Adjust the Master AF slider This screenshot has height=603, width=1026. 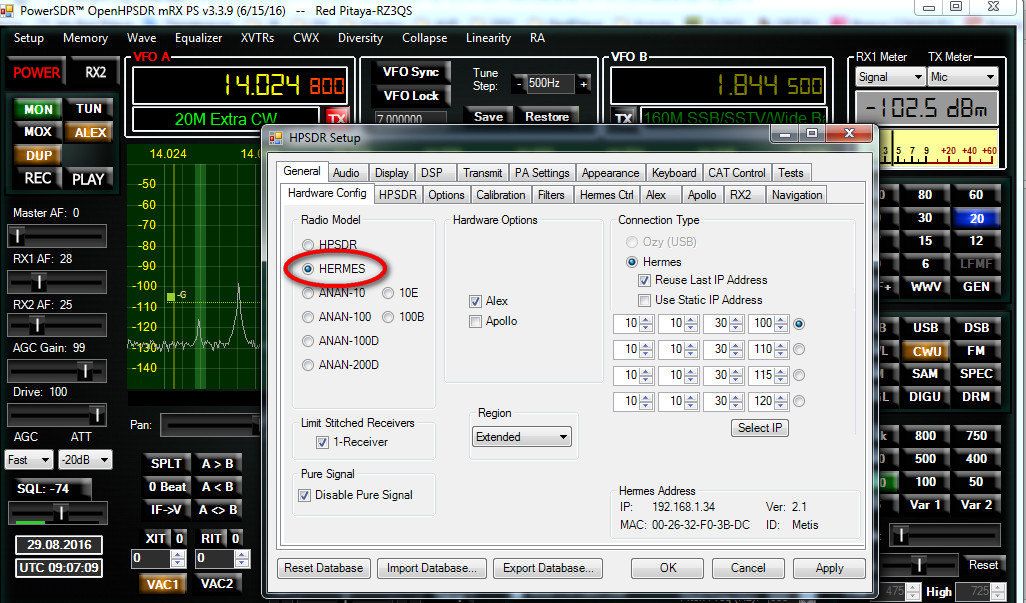[x=57, y=236]
